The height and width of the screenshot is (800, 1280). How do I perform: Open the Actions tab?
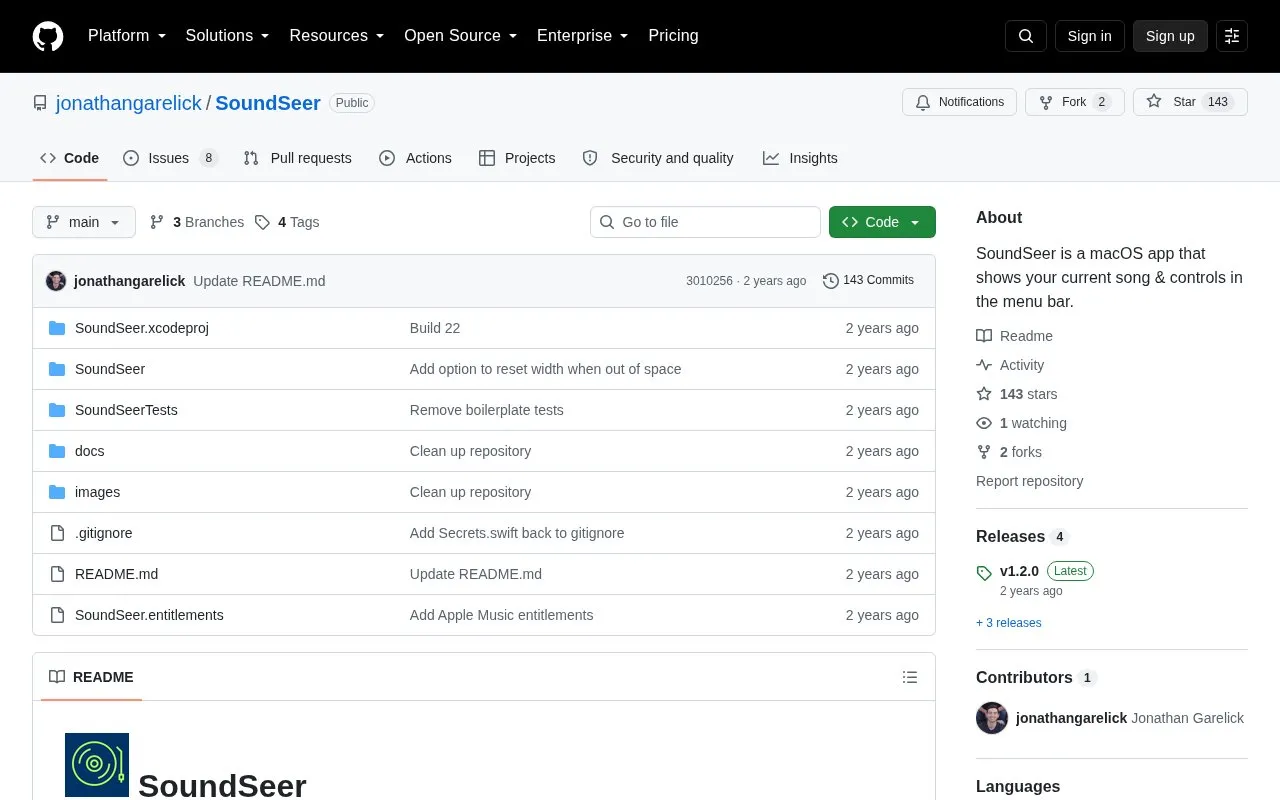(415, 158)
